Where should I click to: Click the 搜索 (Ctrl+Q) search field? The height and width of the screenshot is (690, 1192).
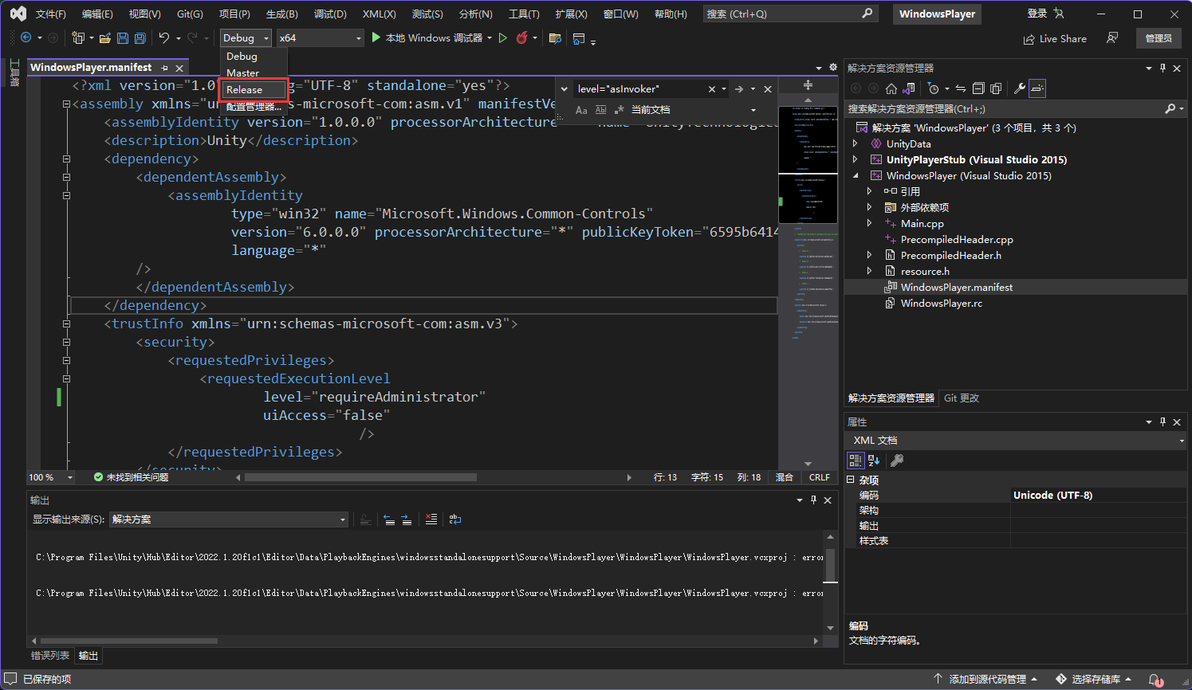(x=789, y=14)
